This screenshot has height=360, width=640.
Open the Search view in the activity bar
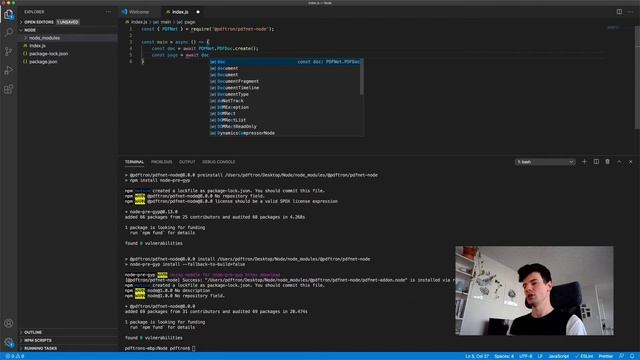(9, 33)
